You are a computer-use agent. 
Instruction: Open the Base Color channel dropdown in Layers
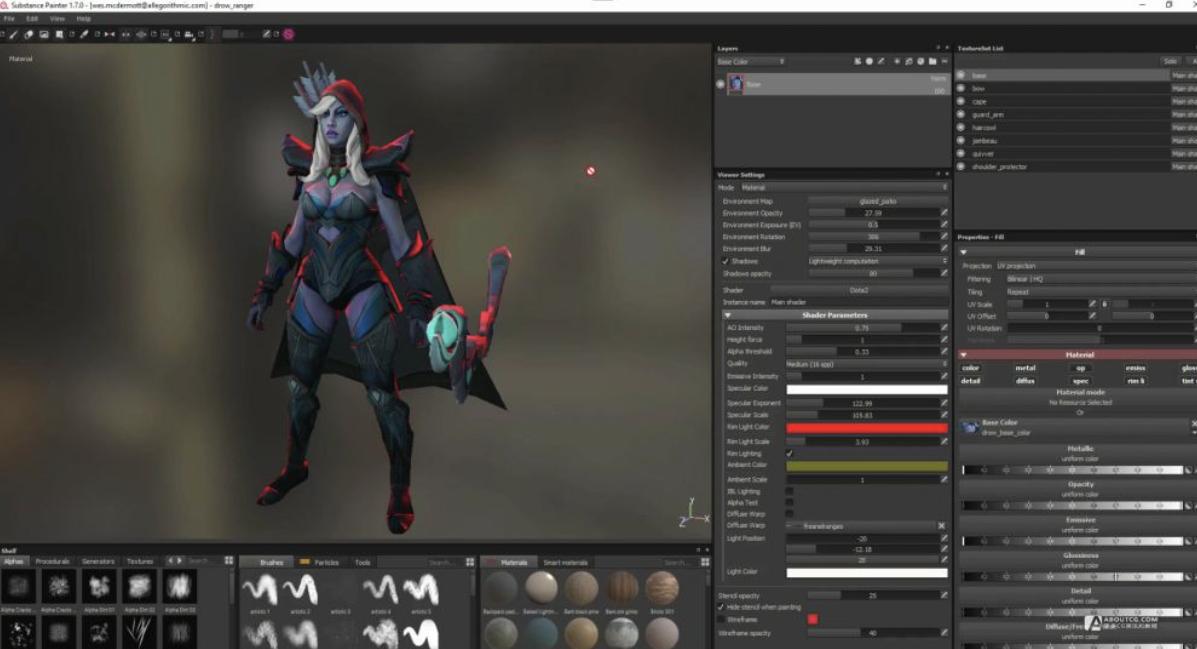[x=750, y=62]
